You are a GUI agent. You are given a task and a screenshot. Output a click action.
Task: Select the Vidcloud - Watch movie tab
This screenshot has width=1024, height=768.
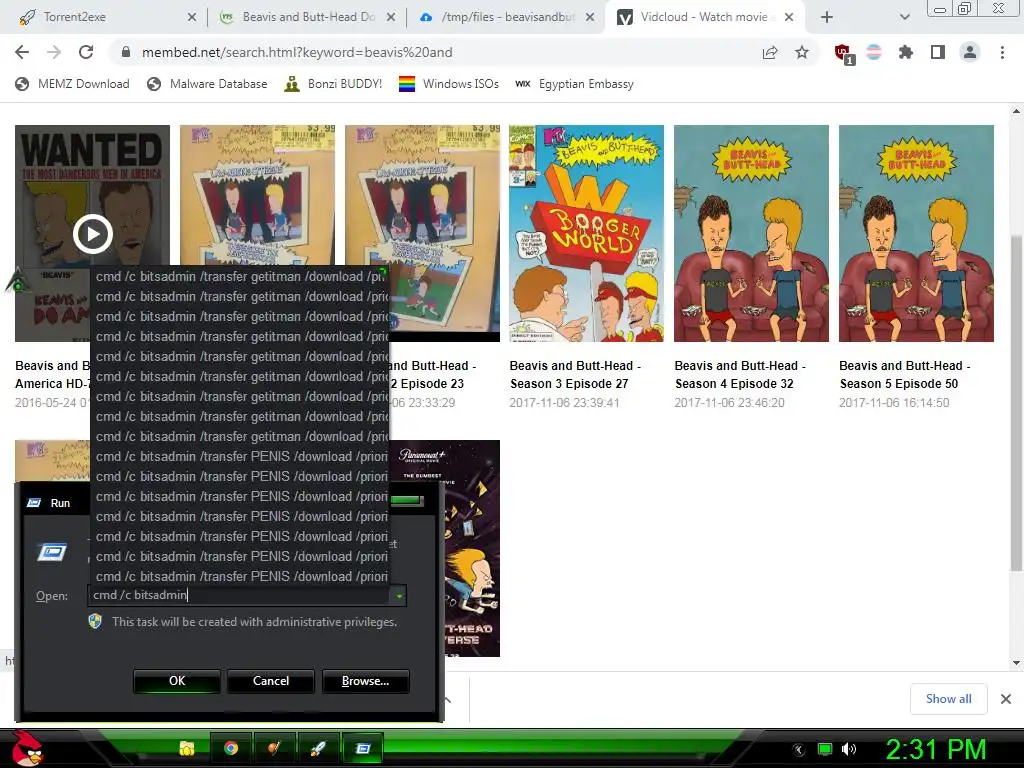[707, 17]
